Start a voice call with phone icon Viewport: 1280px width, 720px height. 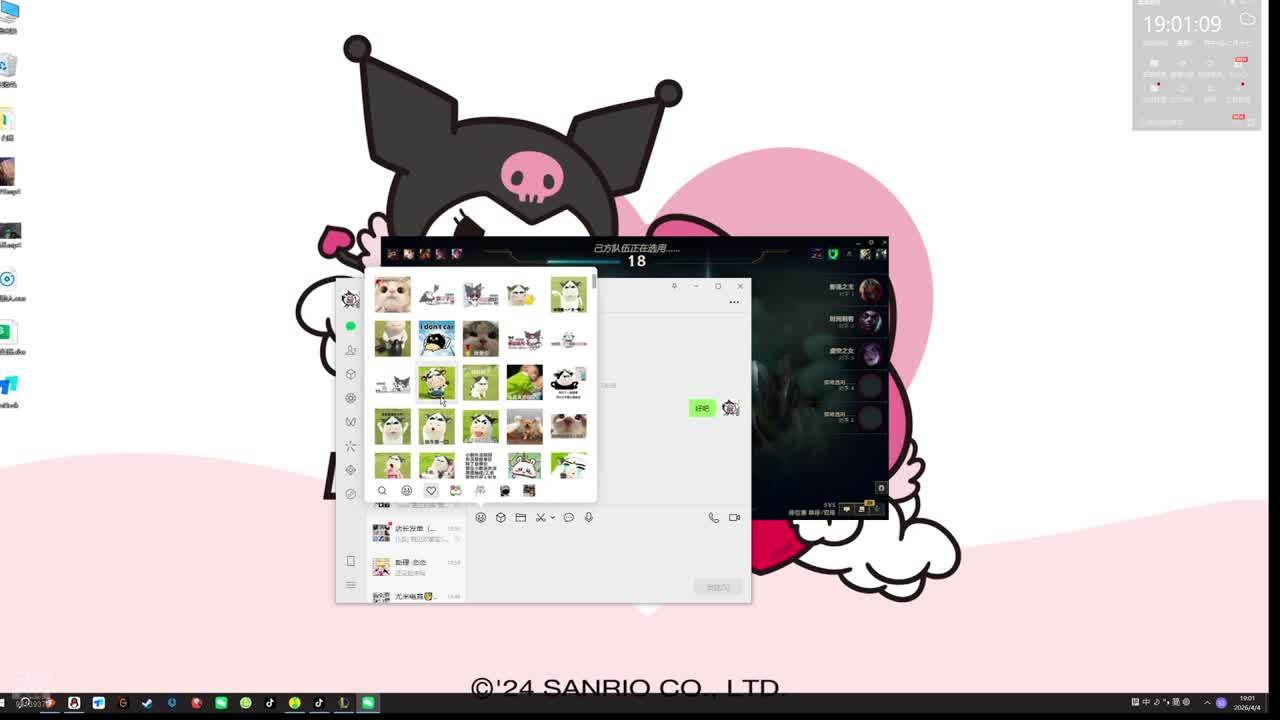(x=713, y=517)
